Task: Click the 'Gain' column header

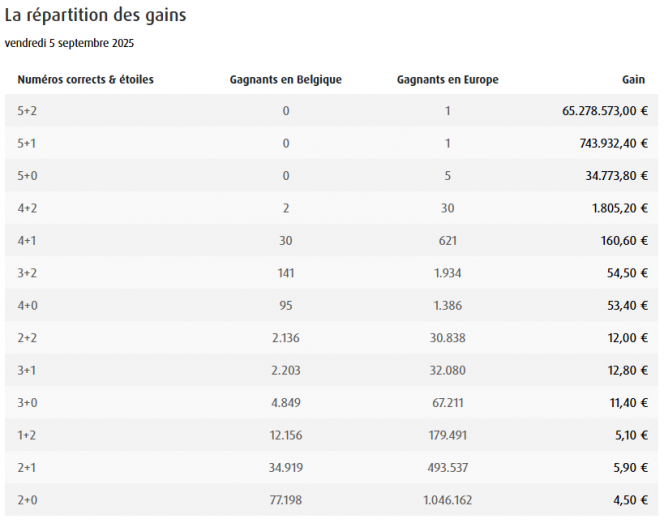Action: 634,79
